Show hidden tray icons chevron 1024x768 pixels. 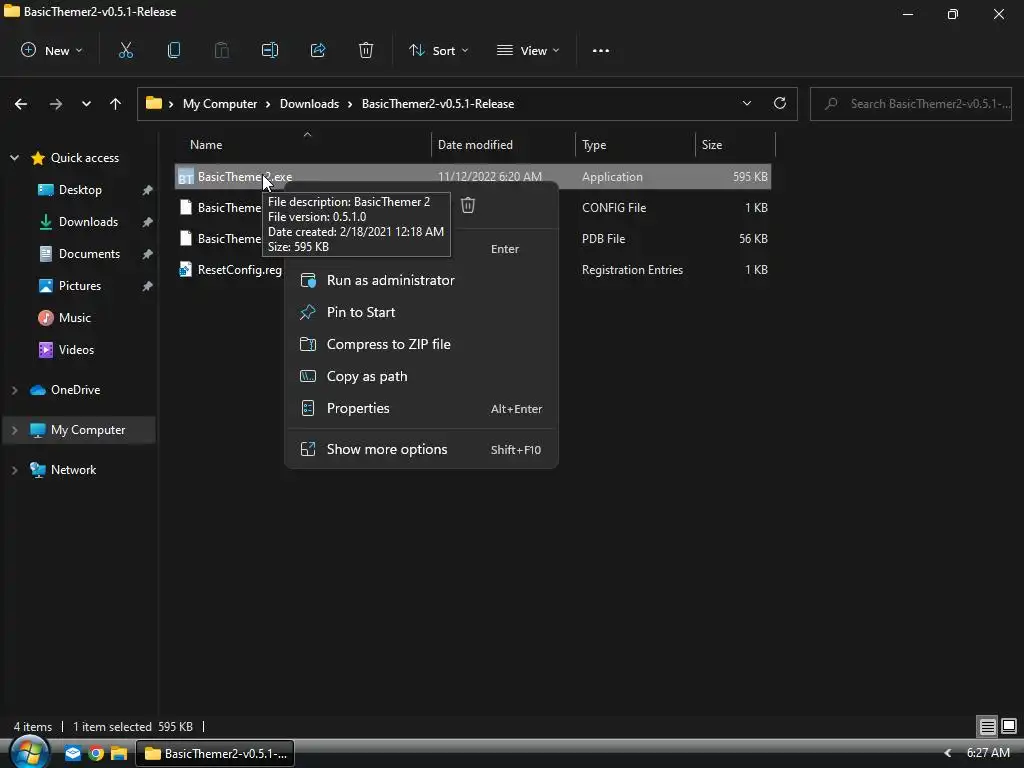[x=948, y=753]
